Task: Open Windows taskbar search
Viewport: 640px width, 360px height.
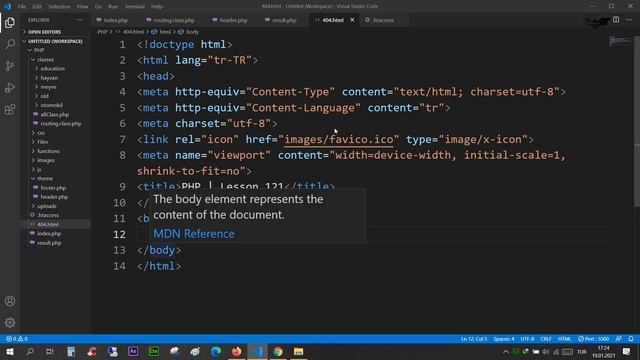Action: tap(30, 351)
